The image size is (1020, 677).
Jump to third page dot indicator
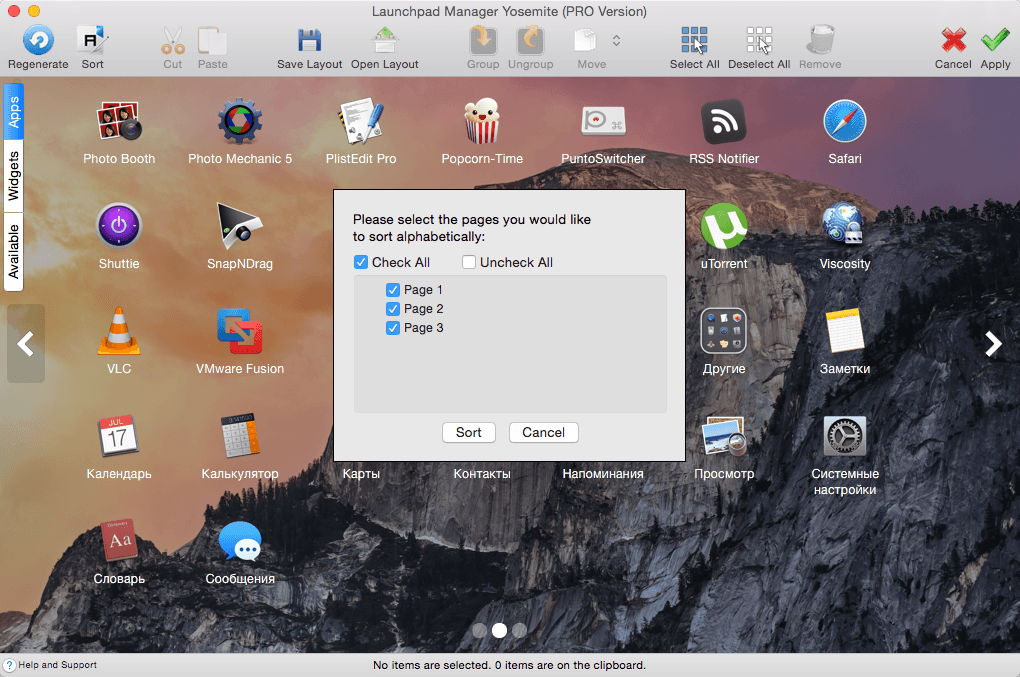tap(519, 630)
